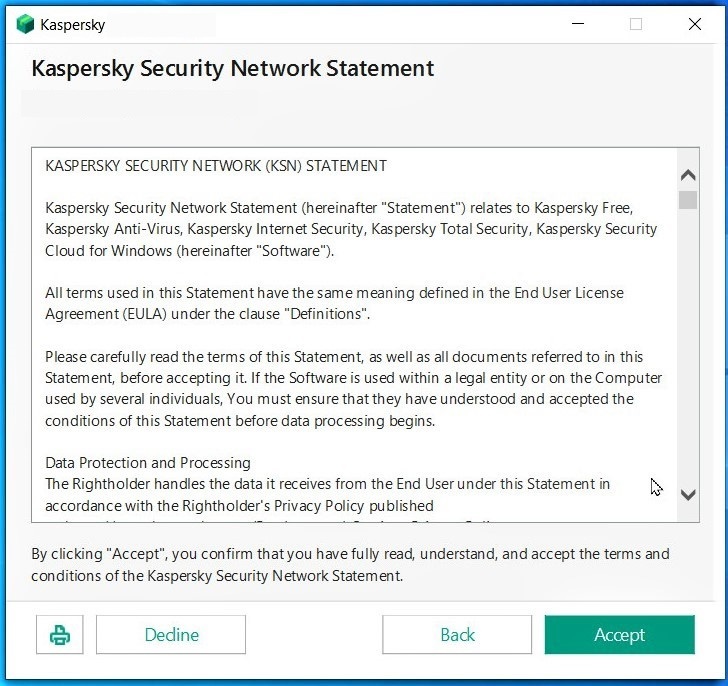728x686 pixels.
Task: Click the scrollbar track below the thumb
Action: pyautogui.click(x=688, y=350)
